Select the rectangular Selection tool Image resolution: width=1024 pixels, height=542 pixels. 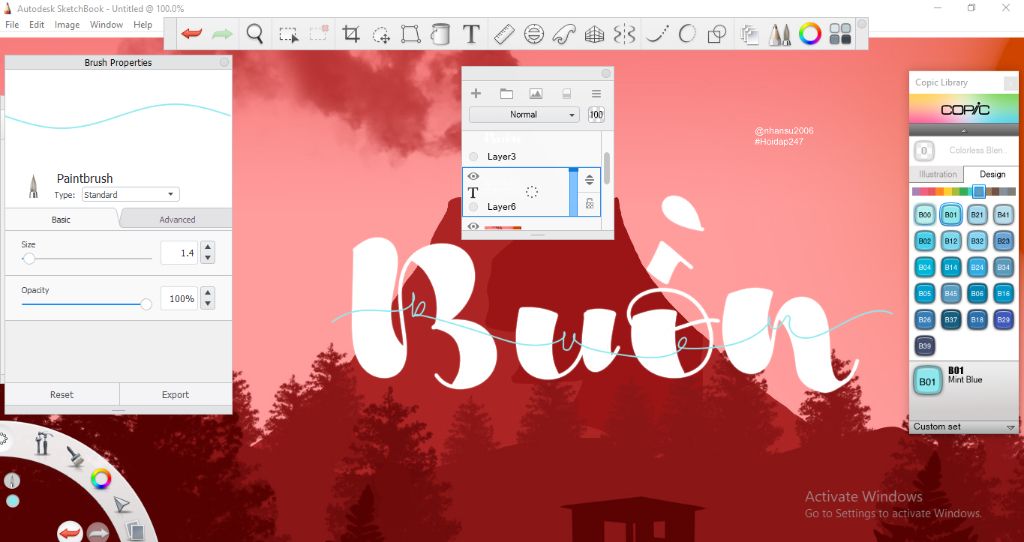click(288, 34)
